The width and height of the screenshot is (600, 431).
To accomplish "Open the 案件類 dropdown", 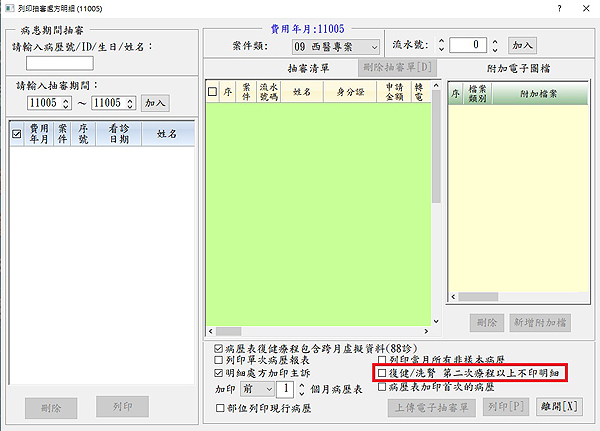I will [x=373, y=46].
